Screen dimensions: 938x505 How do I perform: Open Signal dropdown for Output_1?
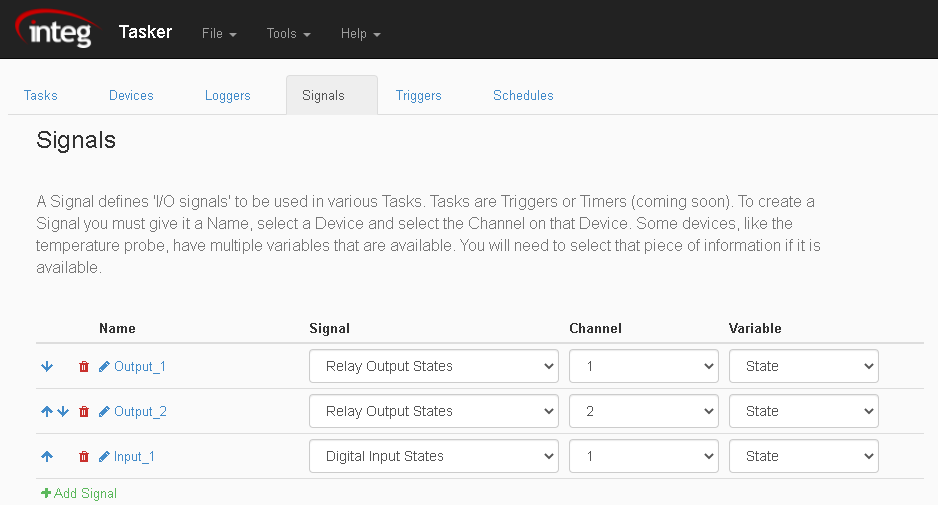(x=434, y=366)
